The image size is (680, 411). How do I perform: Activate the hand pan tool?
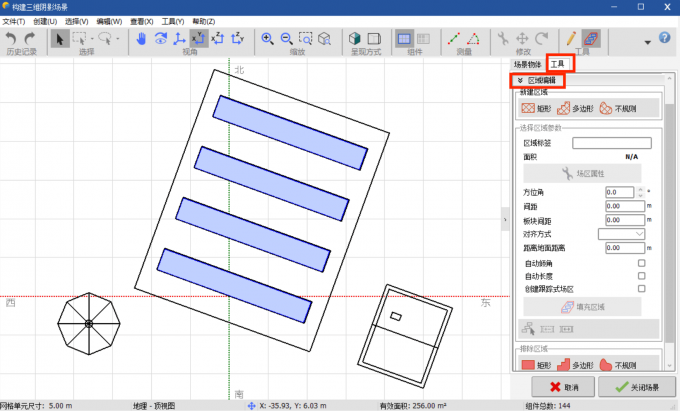(x=141, y=39)
